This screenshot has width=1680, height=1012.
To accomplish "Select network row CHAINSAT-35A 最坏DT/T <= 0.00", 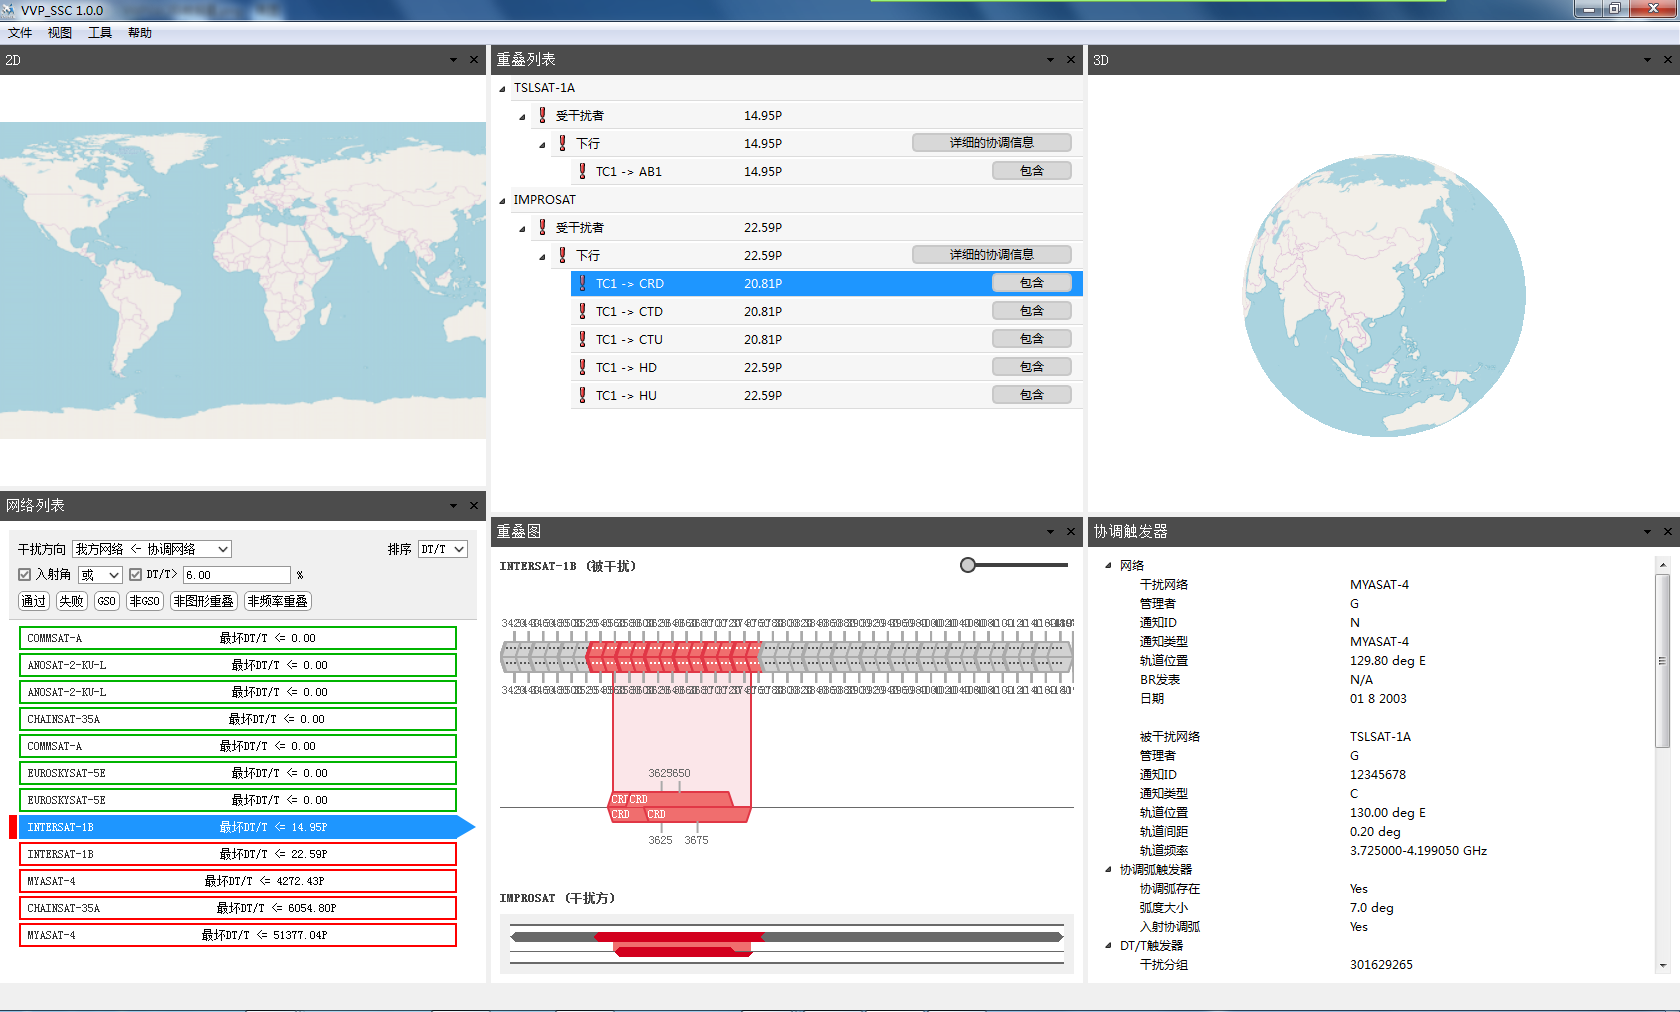I will coord(238,719).
